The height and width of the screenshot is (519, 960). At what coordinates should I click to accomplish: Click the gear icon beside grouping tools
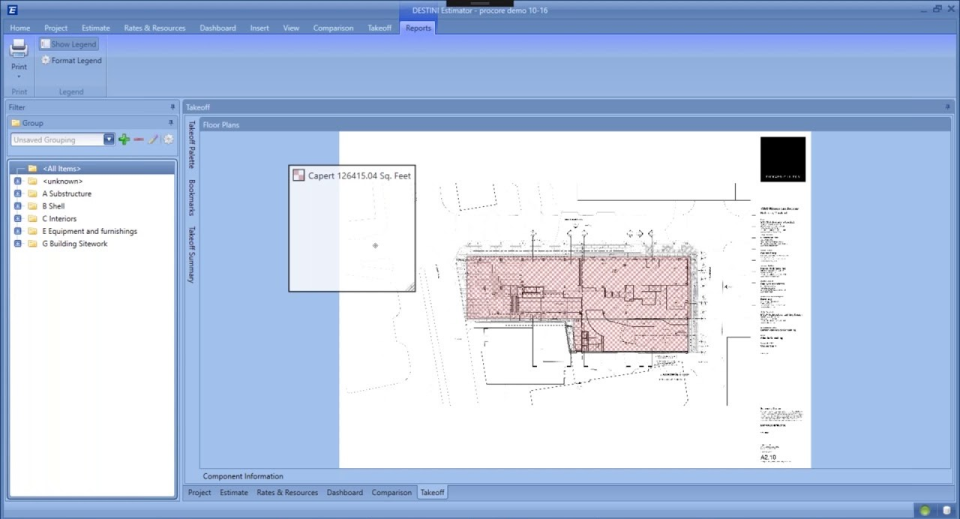(x=168, y=140)
